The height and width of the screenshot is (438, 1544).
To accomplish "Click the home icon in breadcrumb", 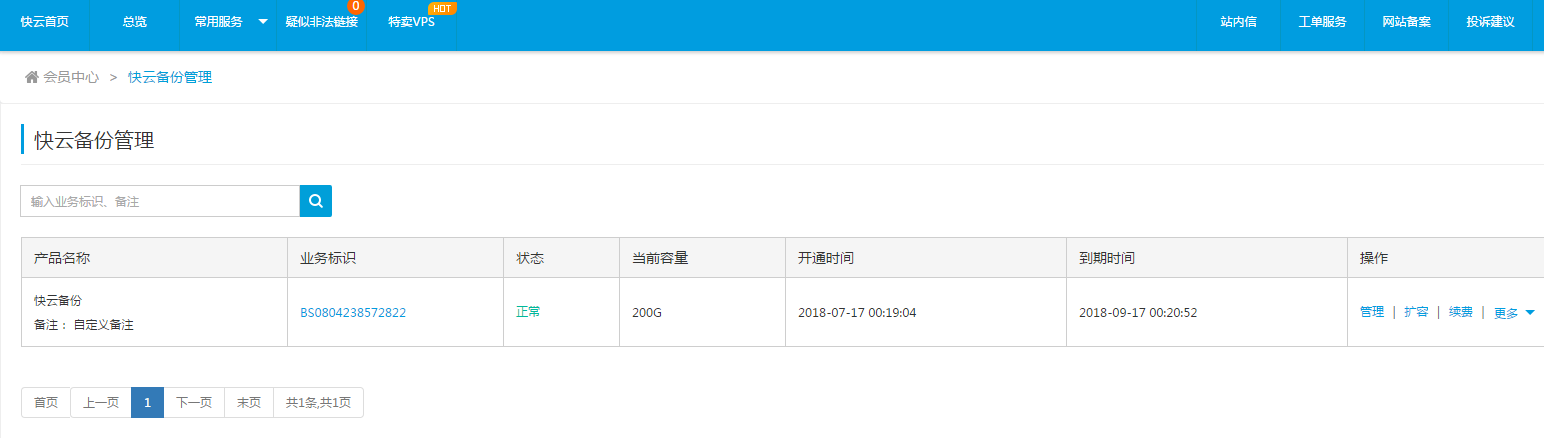I will [x=32, y=77].
